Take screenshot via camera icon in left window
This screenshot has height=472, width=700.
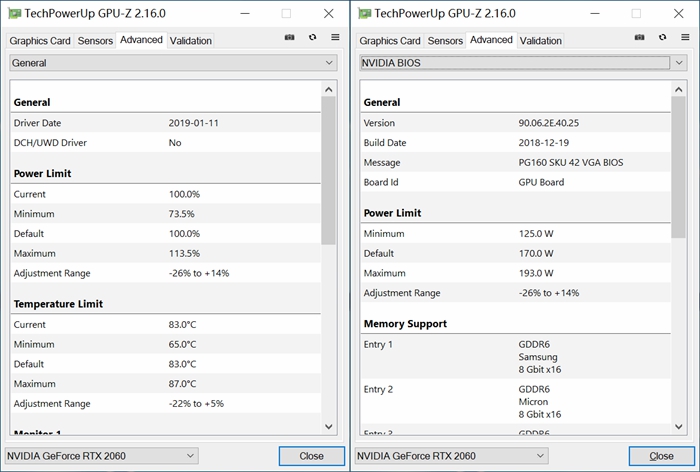pos(289,38)
